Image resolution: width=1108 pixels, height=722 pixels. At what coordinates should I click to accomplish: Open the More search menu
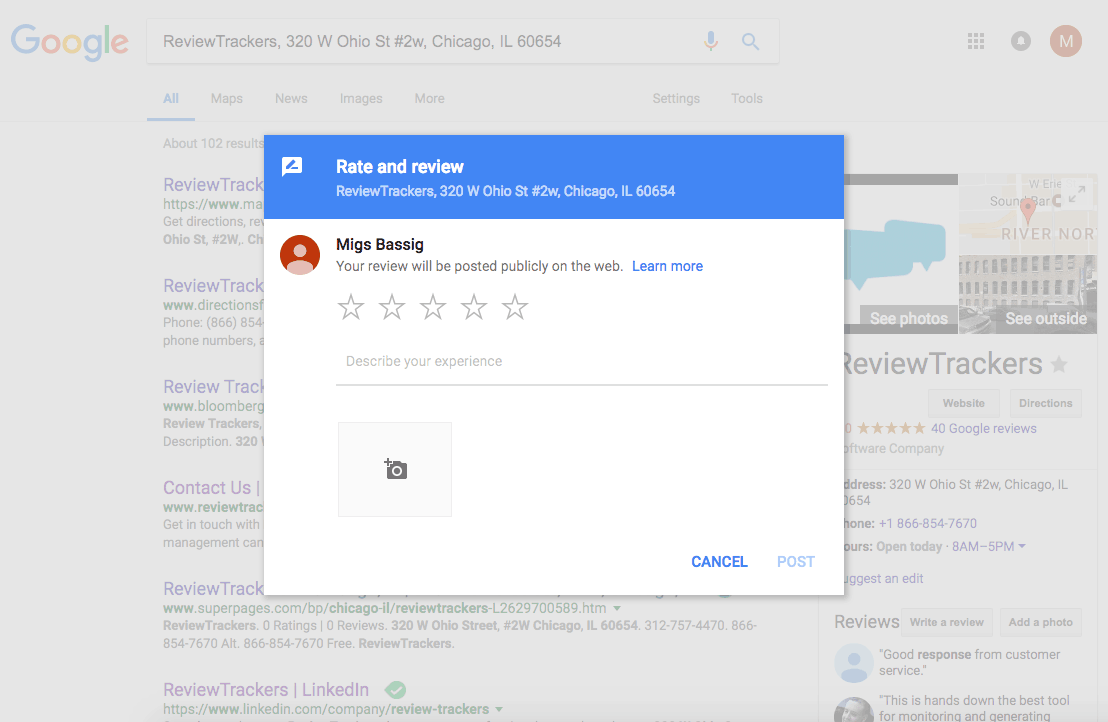tap(430, 99)
